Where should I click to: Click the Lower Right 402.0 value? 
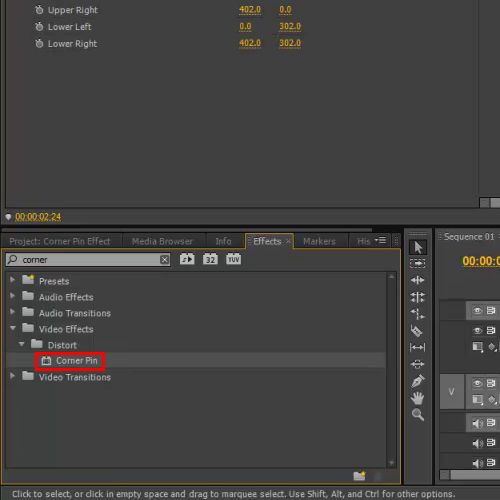pos(250,43)
